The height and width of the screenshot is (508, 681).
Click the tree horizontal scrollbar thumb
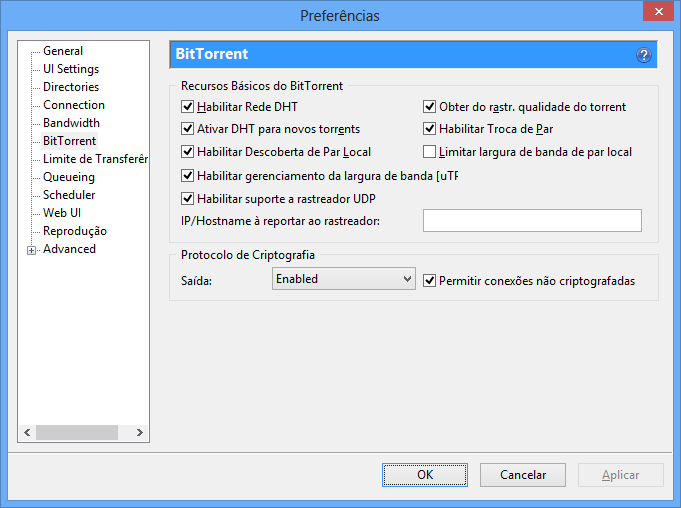click(x=77, y=432)
